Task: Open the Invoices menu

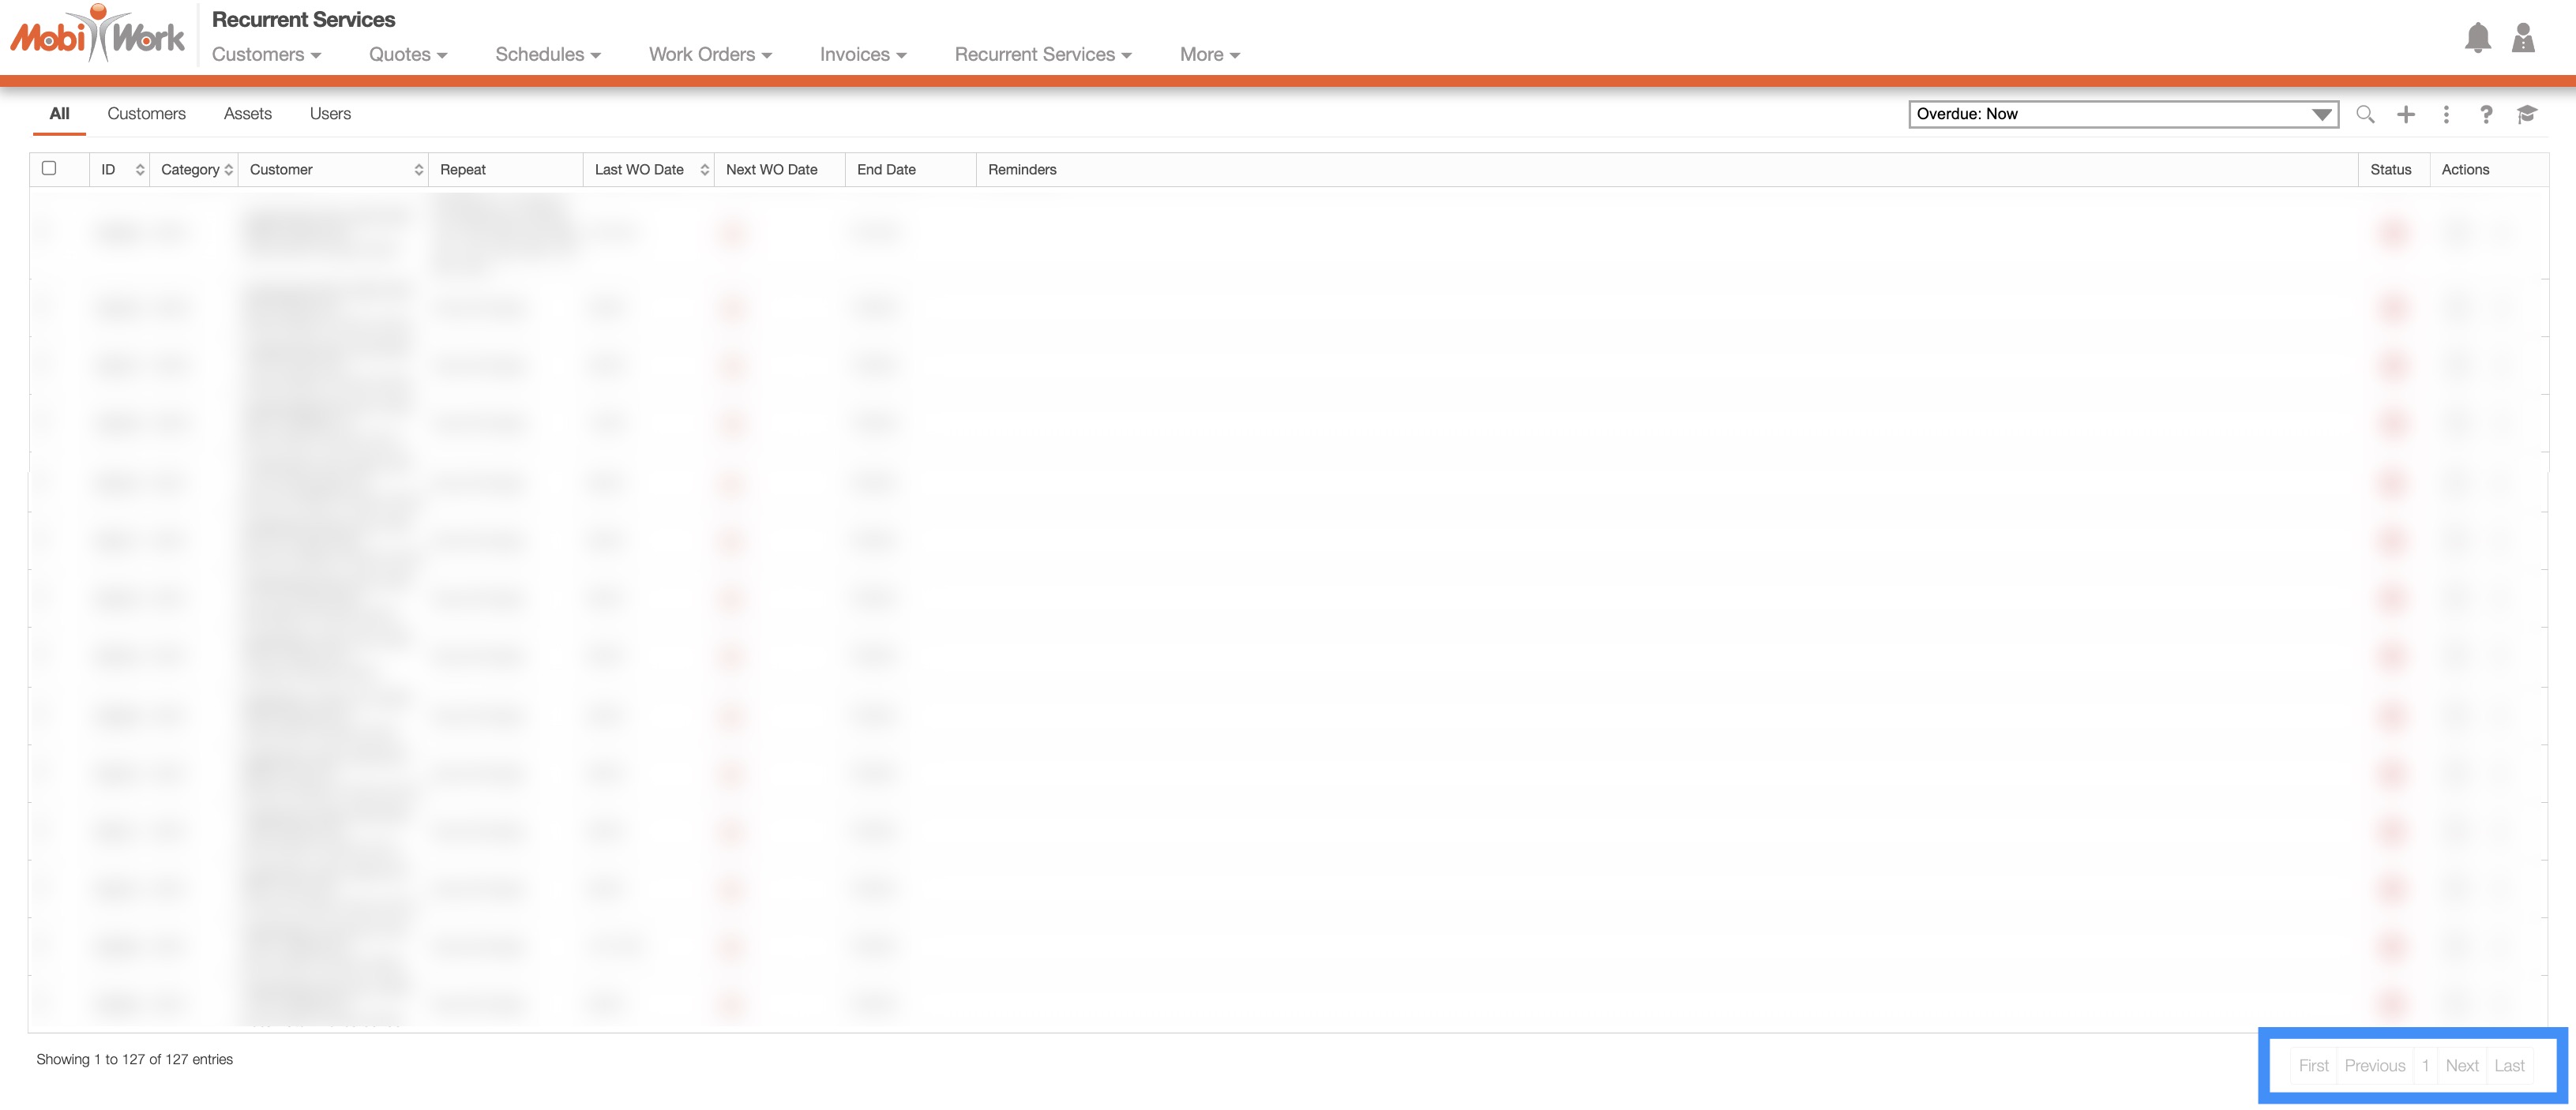Action: tap(862, 55)
